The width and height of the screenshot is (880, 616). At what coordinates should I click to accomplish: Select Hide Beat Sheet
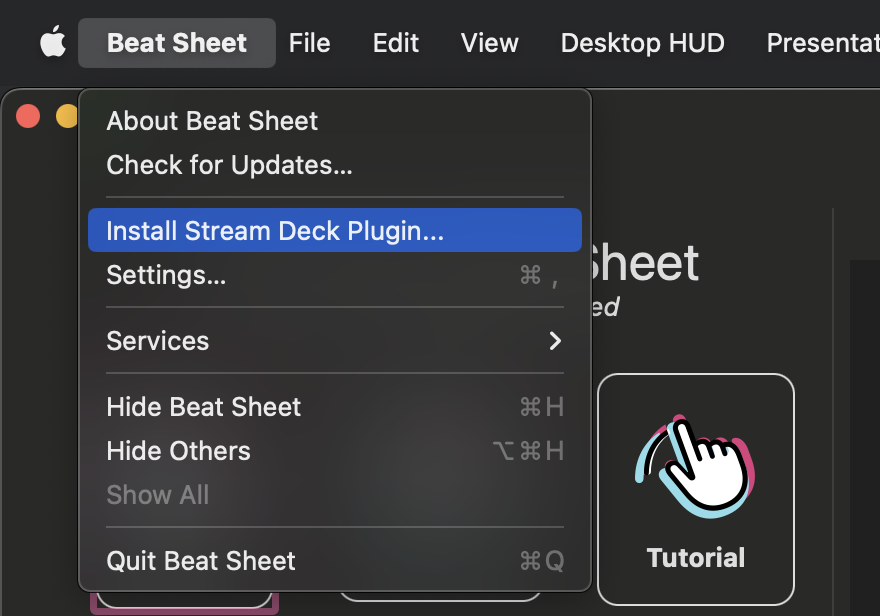204,407
